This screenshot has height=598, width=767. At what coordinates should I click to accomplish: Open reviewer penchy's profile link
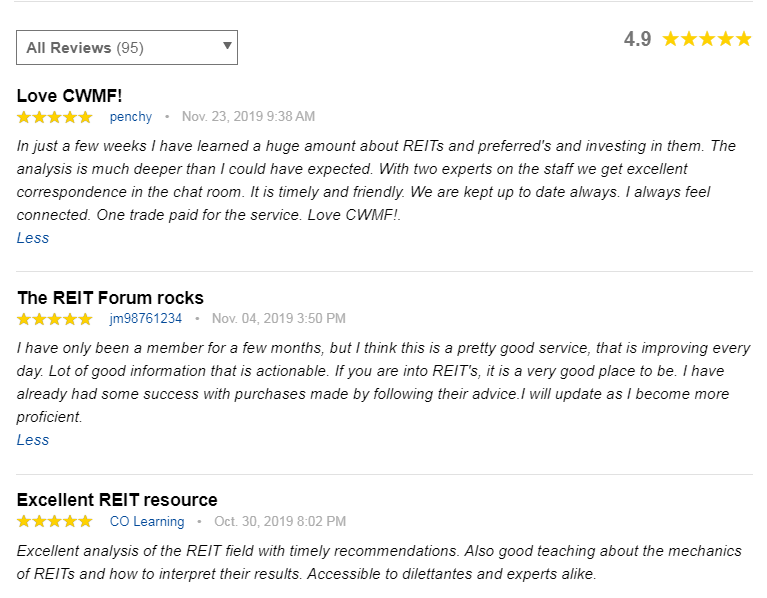coord(131,117)
